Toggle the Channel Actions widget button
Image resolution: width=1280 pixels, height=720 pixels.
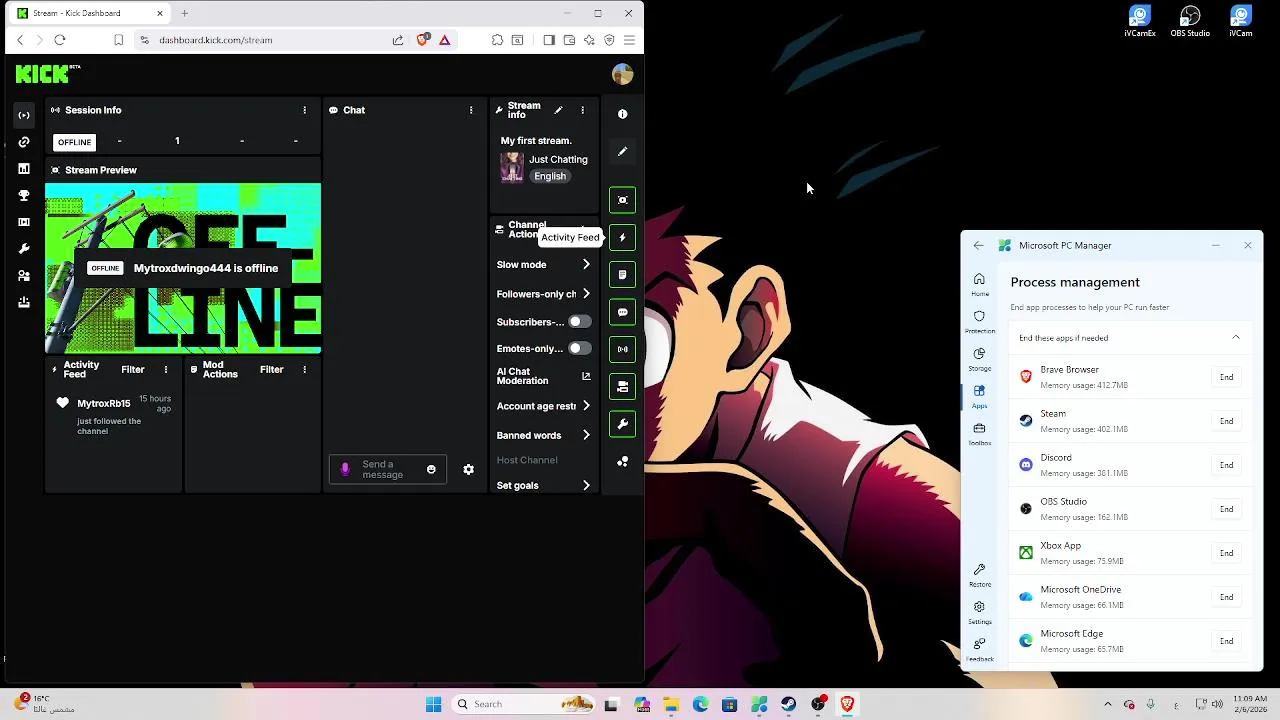coord(622,387)
